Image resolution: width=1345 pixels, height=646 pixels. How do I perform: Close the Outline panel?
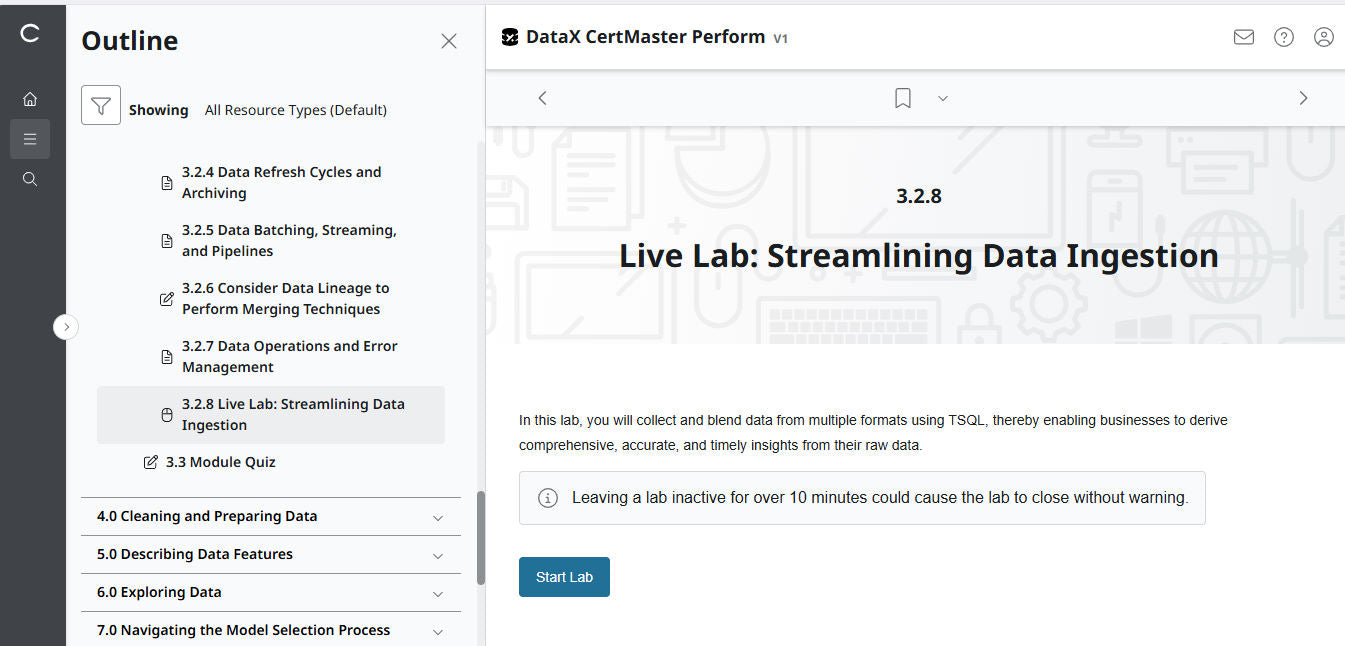click(448, 40)
